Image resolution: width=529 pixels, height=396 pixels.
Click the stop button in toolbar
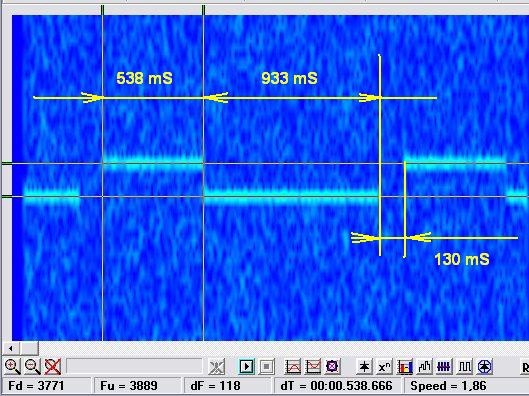[x=267, y=366]
